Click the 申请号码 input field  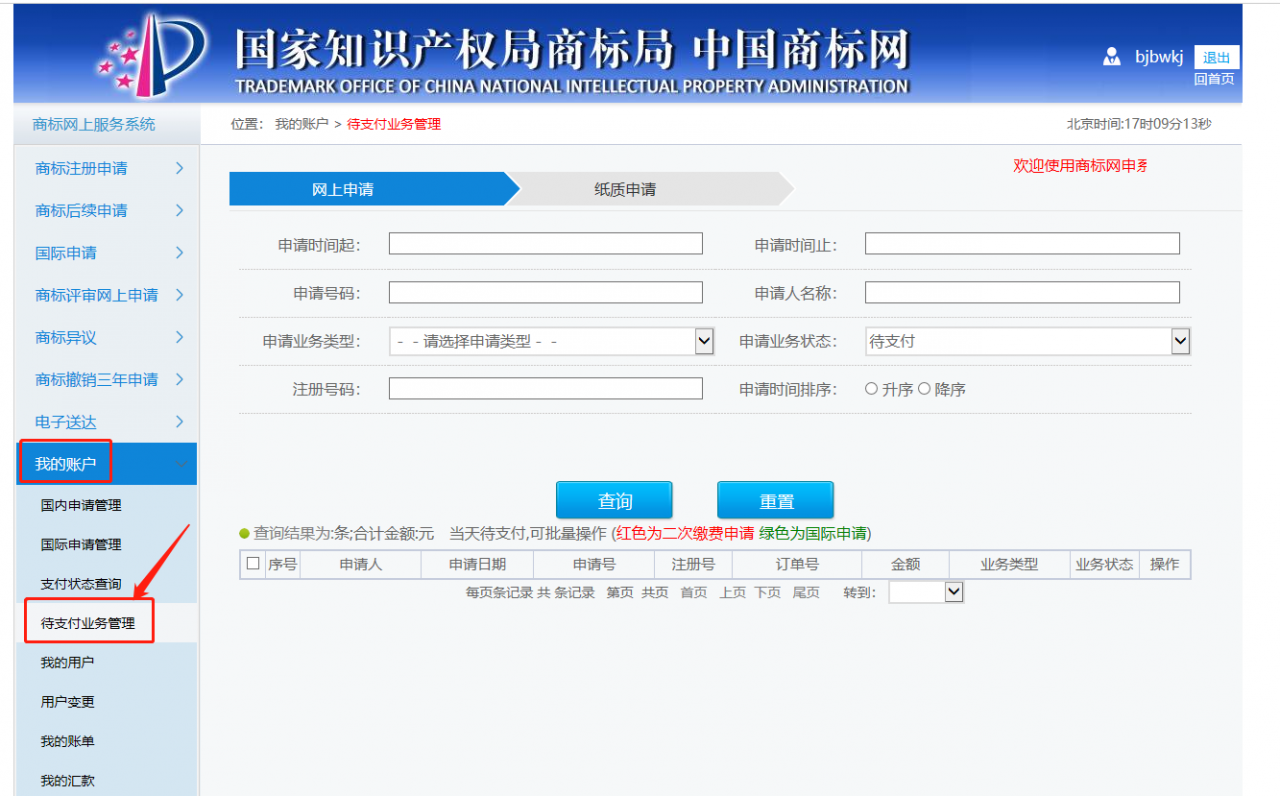(545, 292)
